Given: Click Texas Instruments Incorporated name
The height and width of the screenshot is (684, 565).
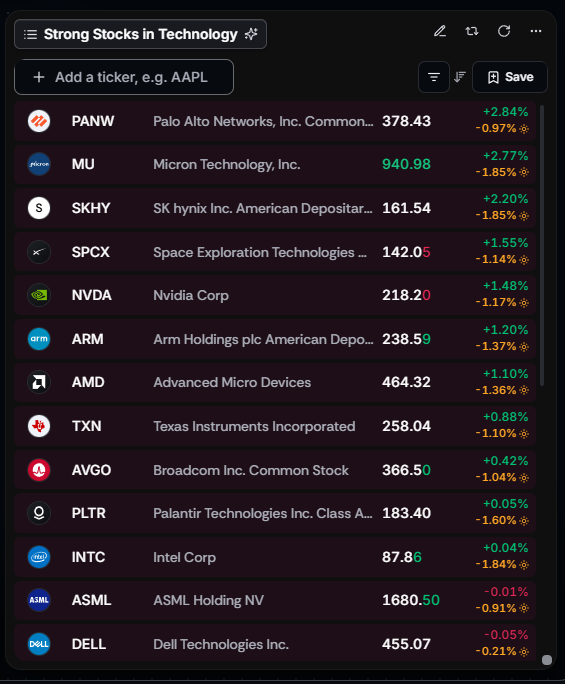Looking at the screenshot, I should (x=254, y=426).
